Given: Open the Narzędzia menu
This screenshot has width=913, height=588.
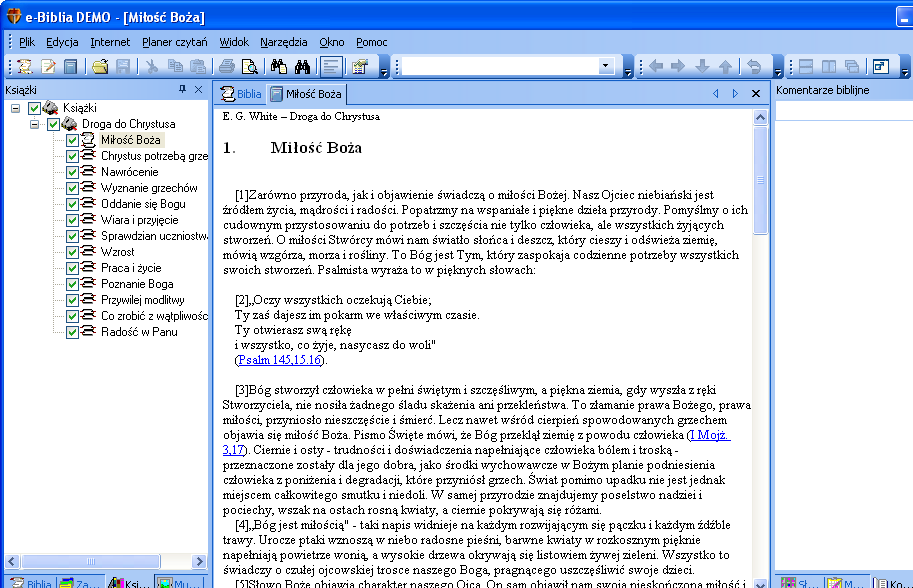Looking at the screenshot, I should click(x=284, y=42).
